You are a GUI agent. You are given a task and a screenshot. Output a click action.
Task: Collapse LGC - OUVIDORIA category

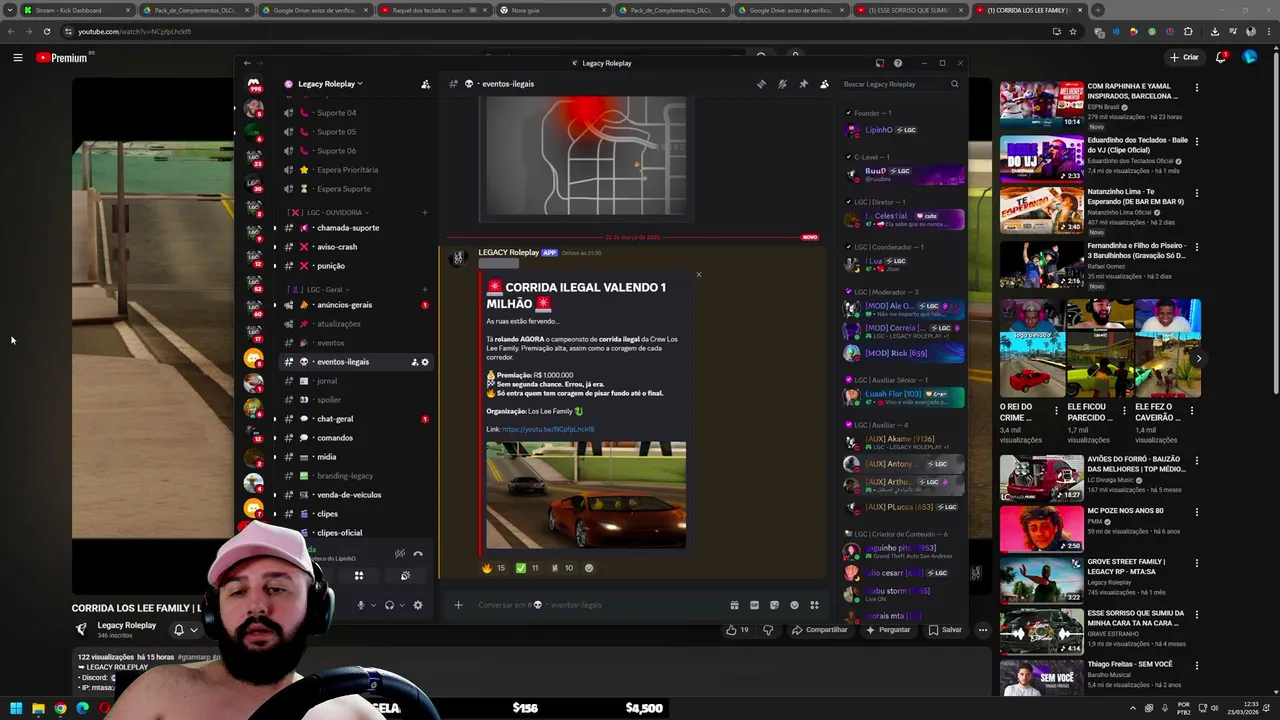(329, 213)
